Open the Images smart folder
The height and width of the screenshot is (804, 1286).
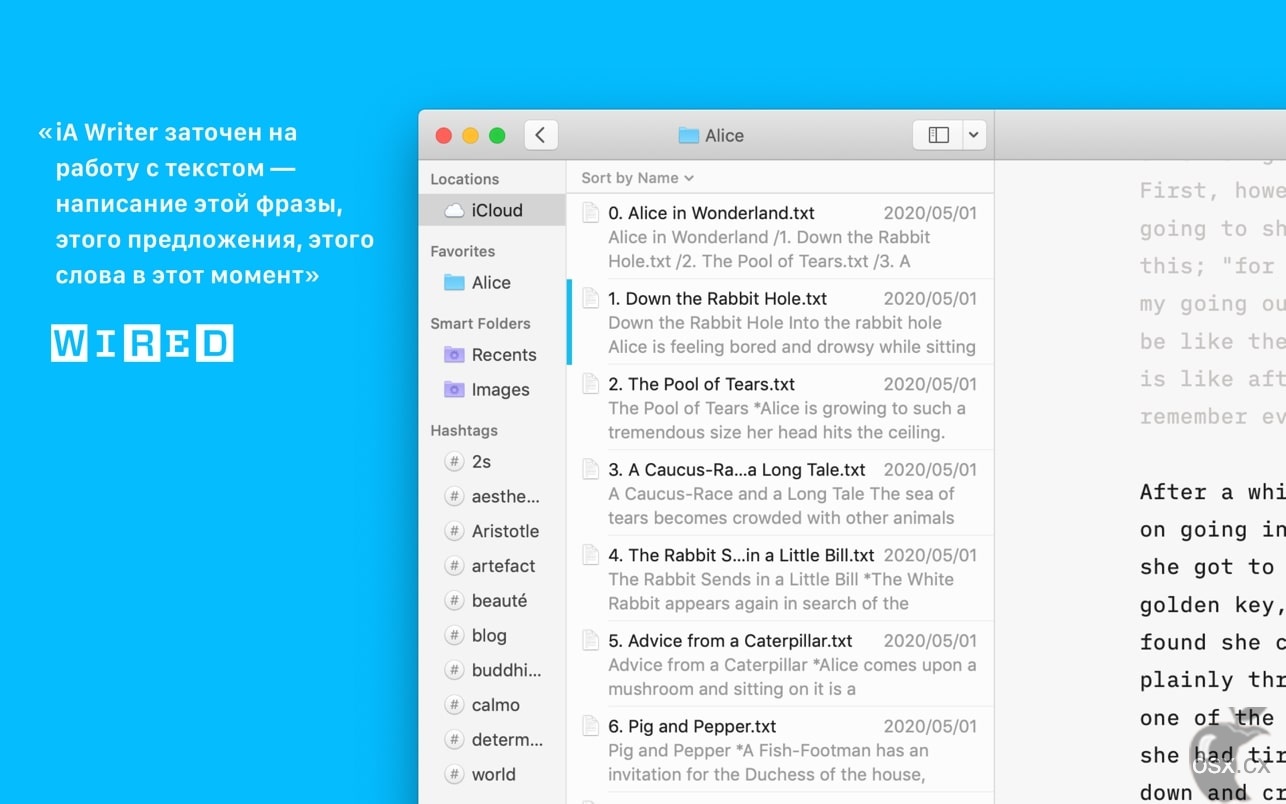[x=492, y=390]
